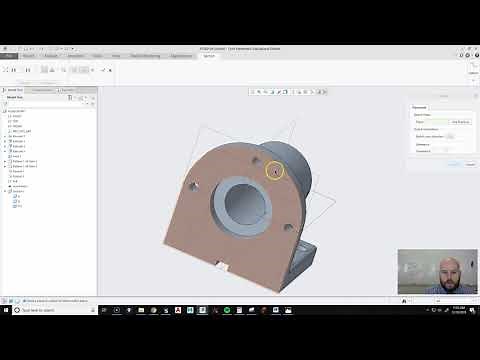The width and height of the screenshot is (480, 360).
Task: Open the File menu tab
Action: [9, 56]
